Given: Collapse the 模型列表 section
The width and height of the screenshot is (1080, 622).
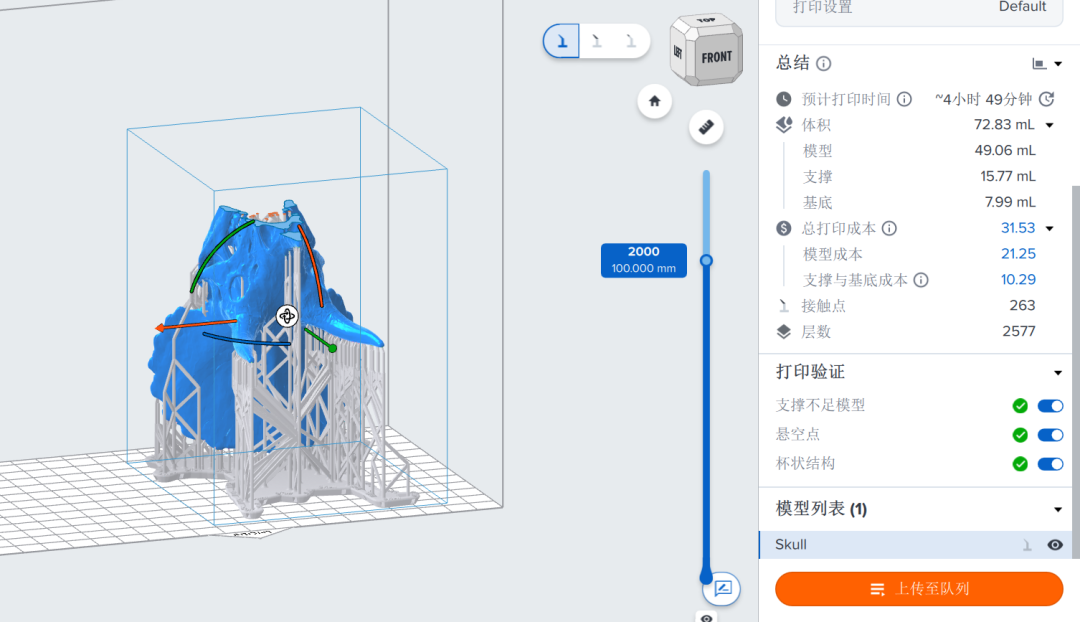Looking at the screenshot, I should (x=1058, y=510).
